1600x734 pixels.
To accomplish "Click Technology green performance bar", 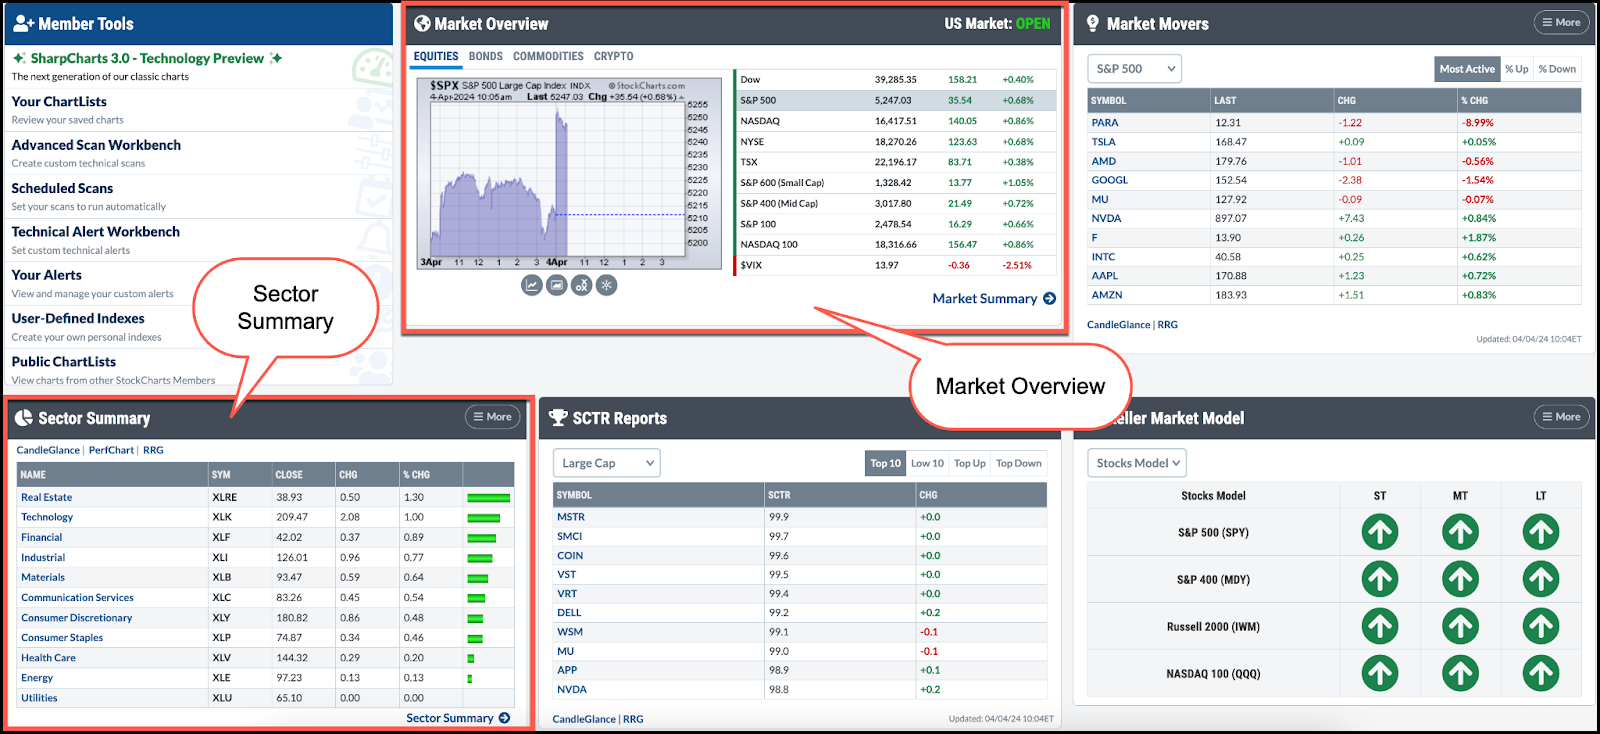I will point(483,517).
